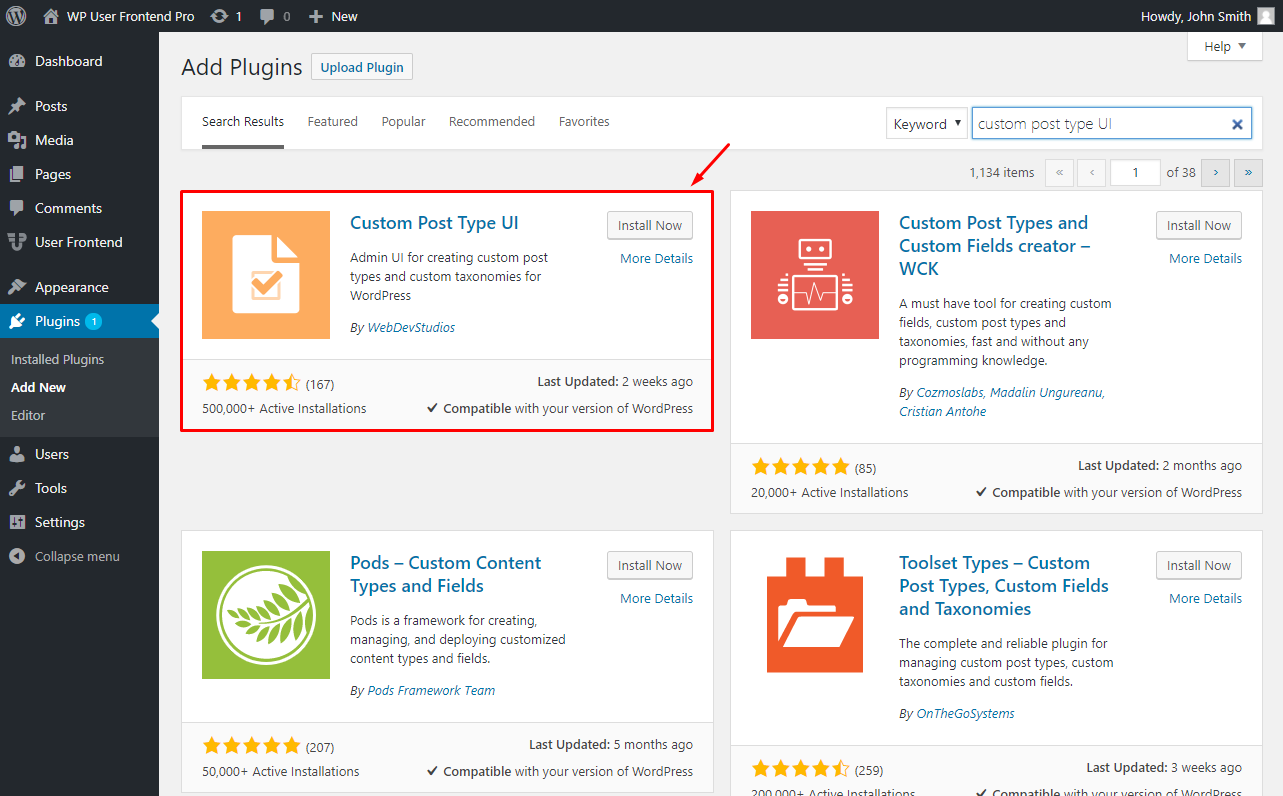Open More Details for Toolset Types
This screenshot has height=796, width=1283.
click(x=1205, y=598)
